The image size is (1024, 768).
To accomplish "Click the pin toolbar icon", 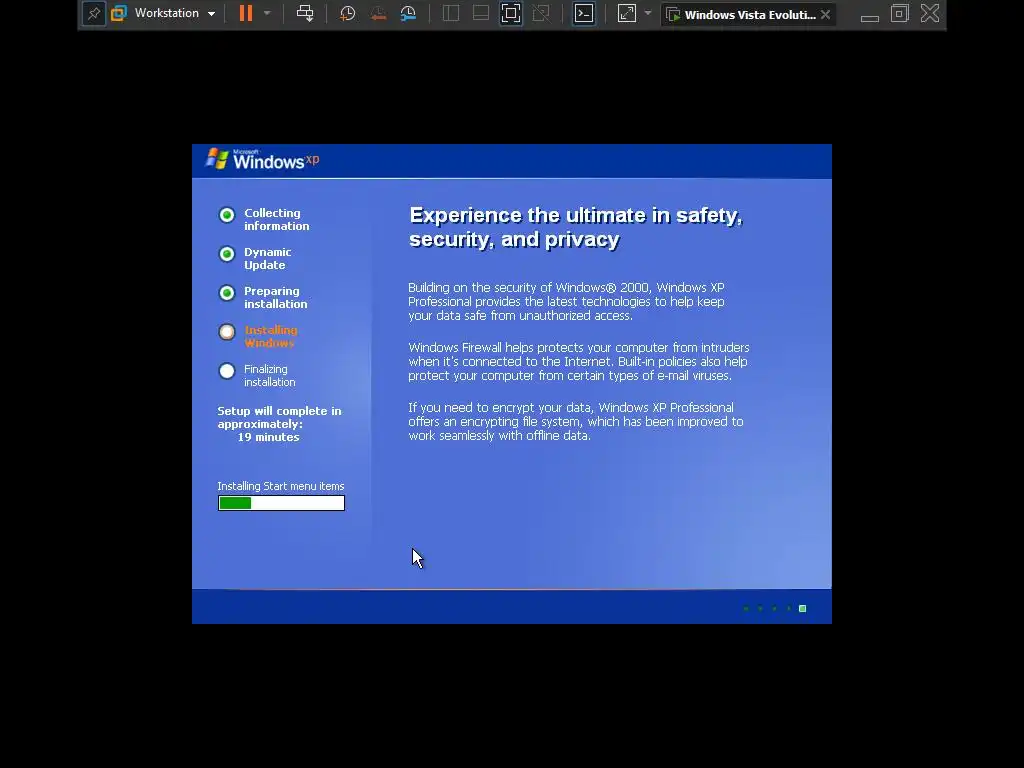I will 94,14.
